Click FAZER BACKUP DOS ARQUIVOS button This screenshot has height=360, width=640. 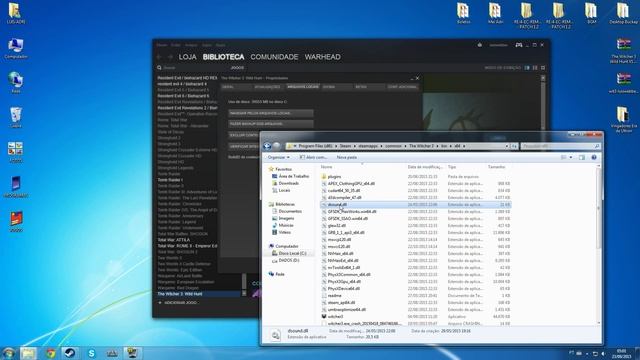(x=271, y=124)
